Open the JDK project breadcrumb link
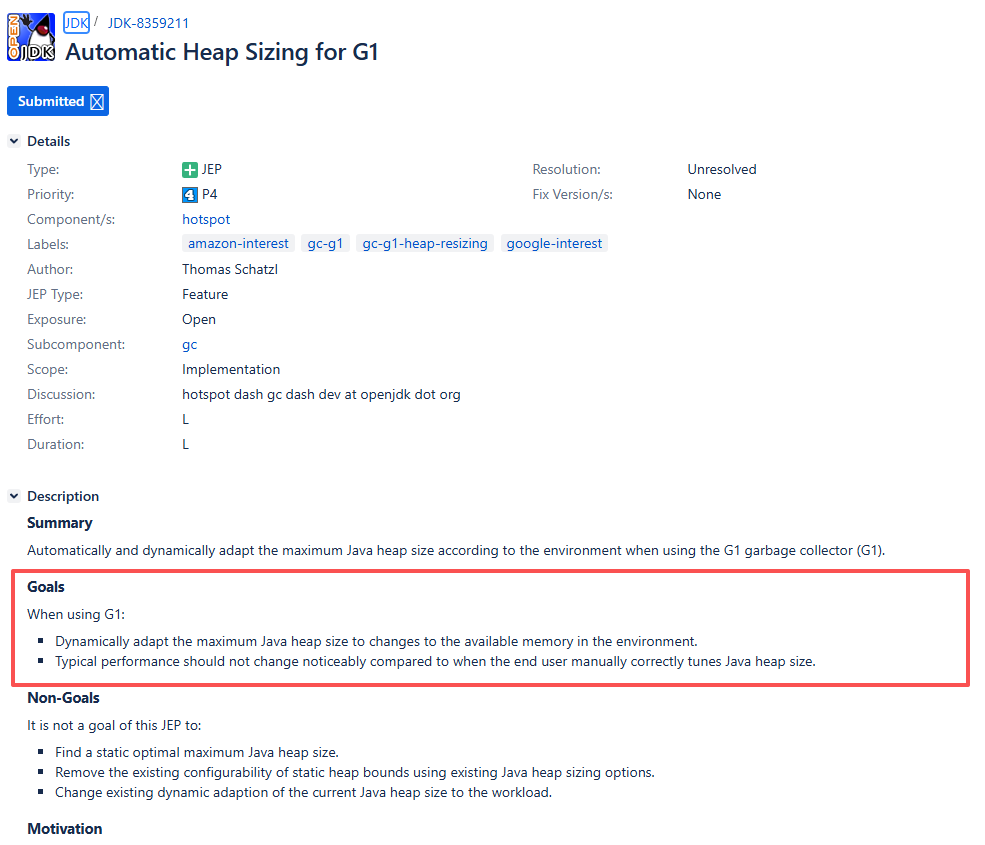The height and width of the screenshot is (845, 985). tap(76, 23)
